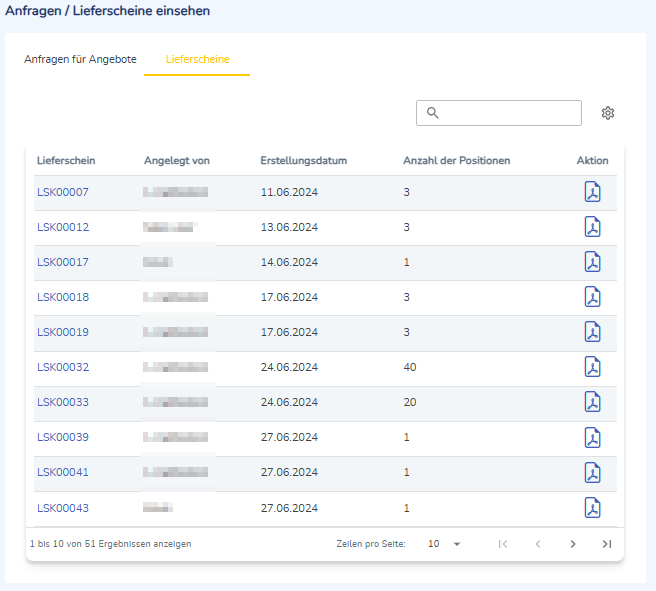Open table settings gear icon
Image resolution: width=656 pixels, height=591 pixels.
[608, 113]
